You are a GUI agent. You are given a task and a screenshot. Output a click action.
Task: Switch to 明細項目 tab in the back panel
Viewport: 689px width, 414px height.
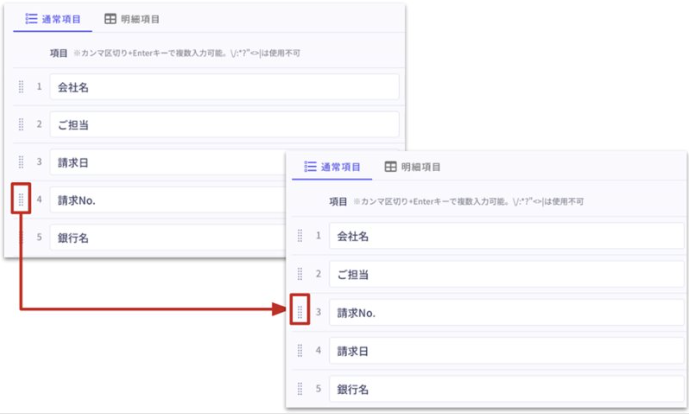[131, 19]
